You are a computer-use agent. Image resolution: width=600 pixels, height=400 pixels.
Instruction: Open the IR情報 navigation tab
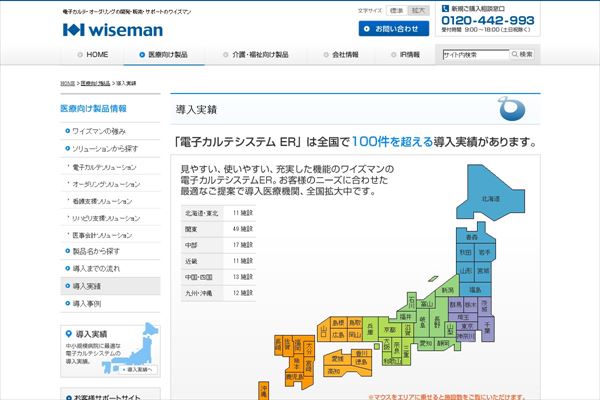405,55
